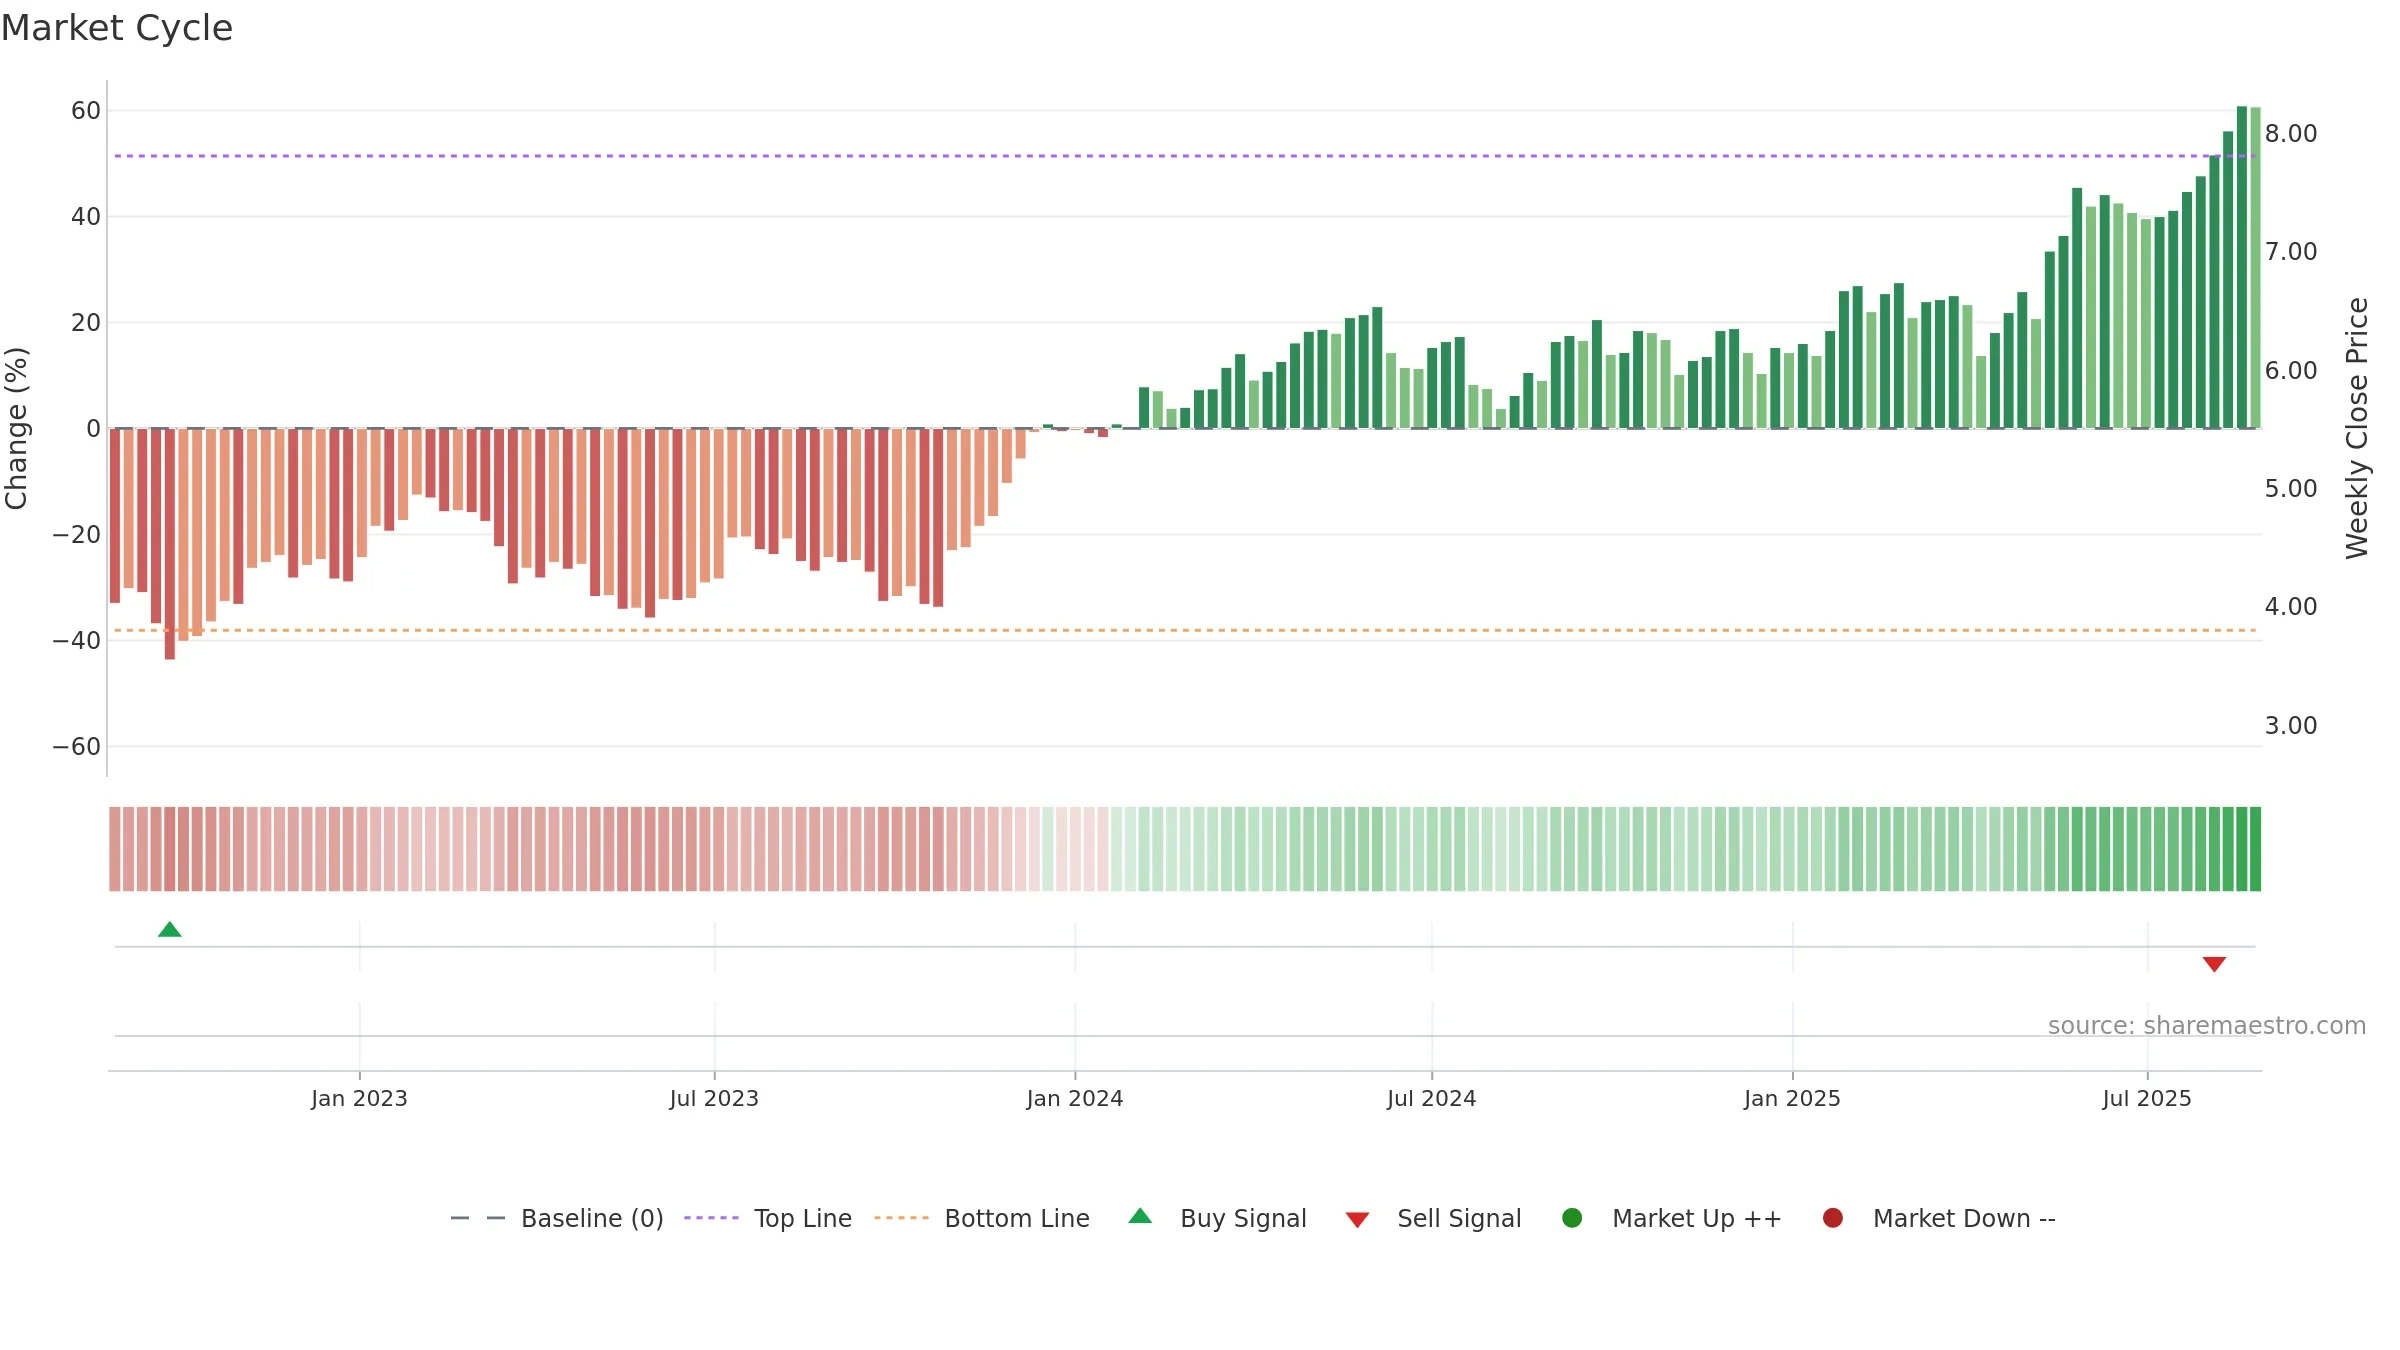This screenshot has width=2400, height=1350.
Task: Click the red Sell Signal triangle marker on the timeline
Action: [2214, 964]
